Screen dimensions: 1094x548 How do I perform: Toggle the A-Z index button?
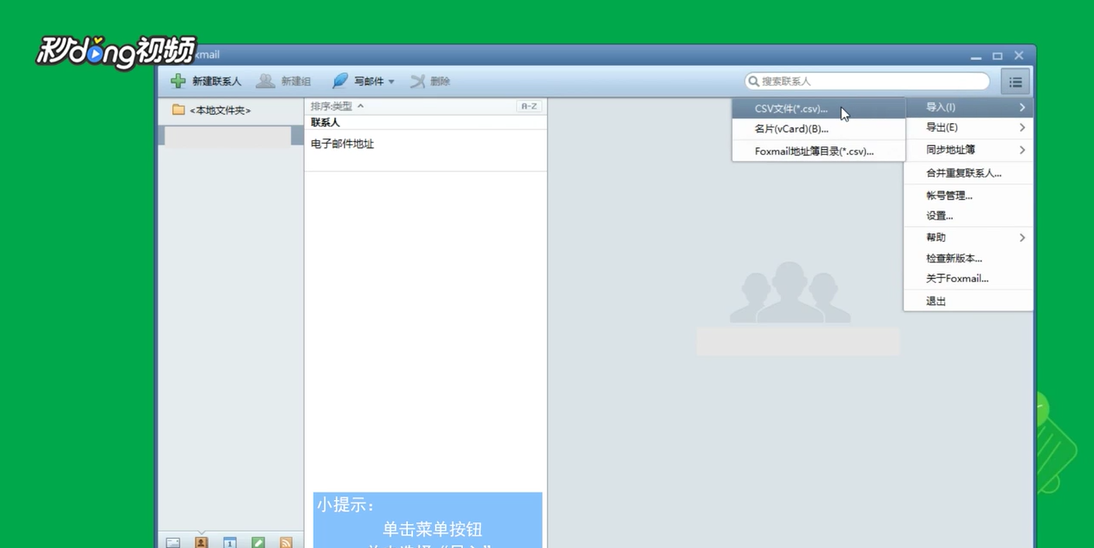pyautogui.click(x=529, y=106)
